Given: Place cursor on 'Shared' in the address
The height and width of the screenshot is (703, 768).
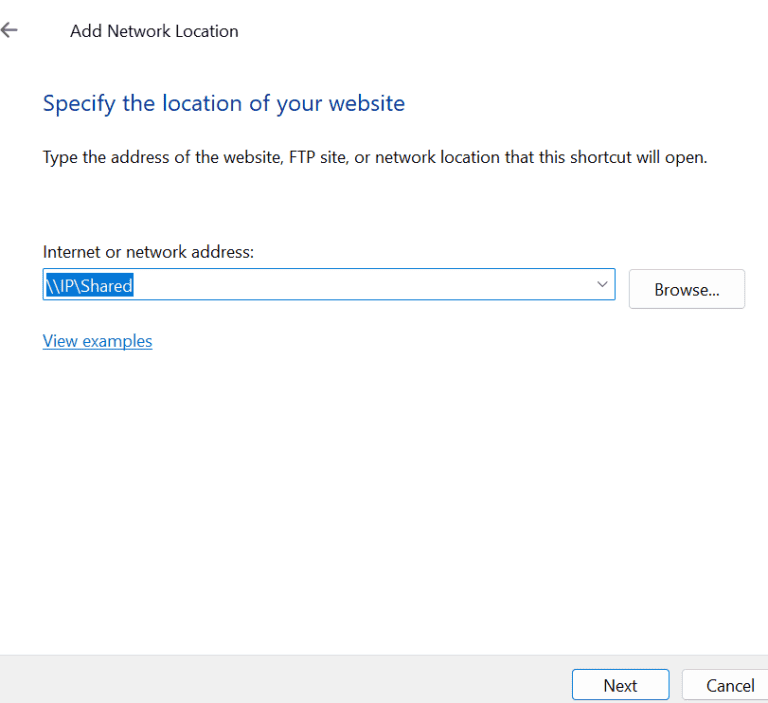Looking at the screenshot, I should 107,286.
